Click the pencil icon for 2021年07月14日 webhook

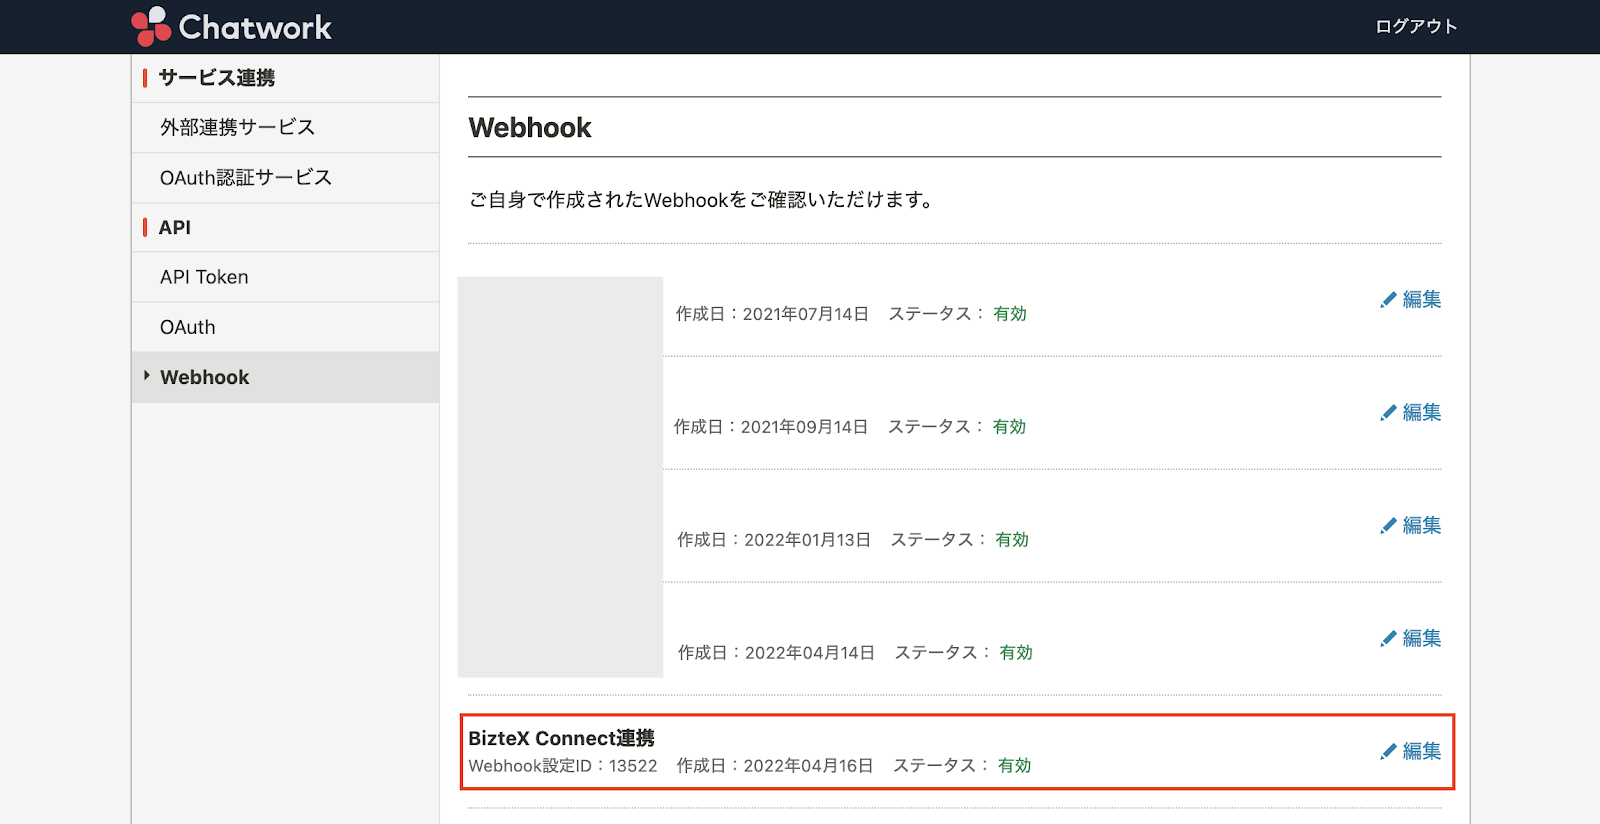pos(1388,299)
